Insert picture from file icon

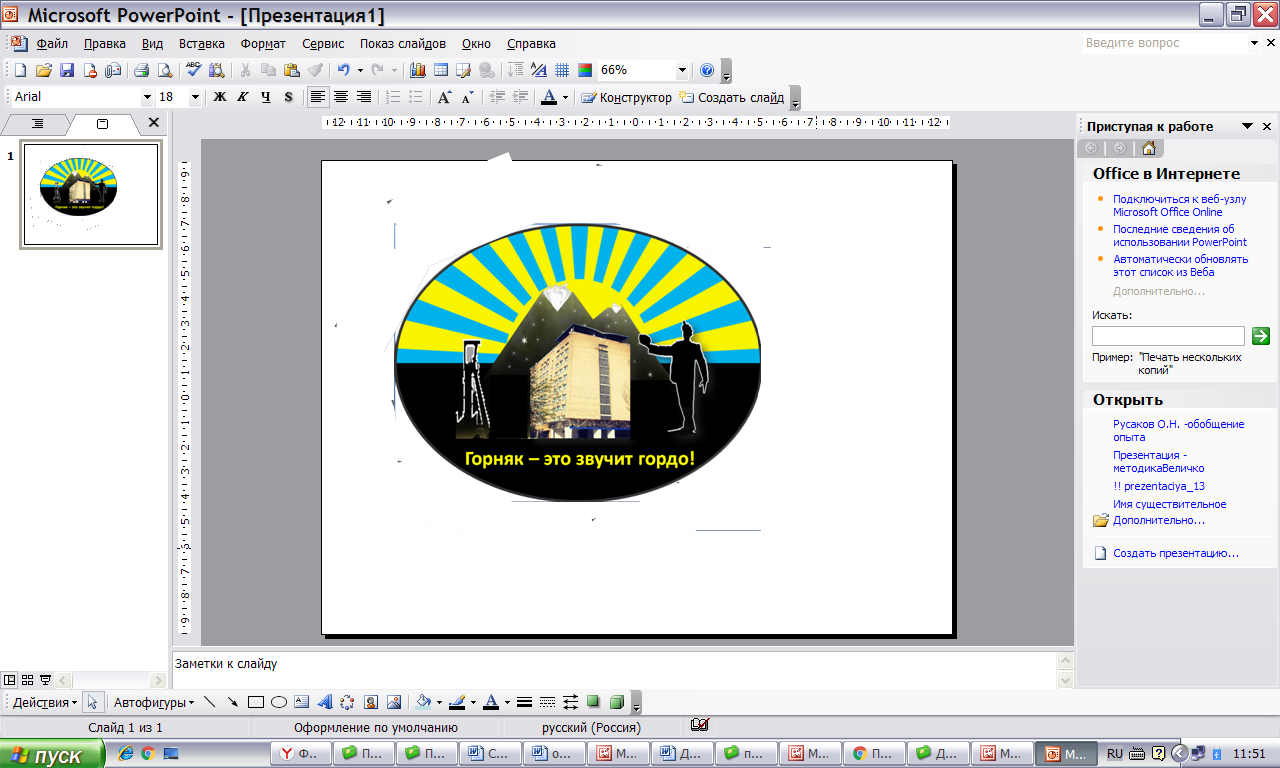(394, 702)
